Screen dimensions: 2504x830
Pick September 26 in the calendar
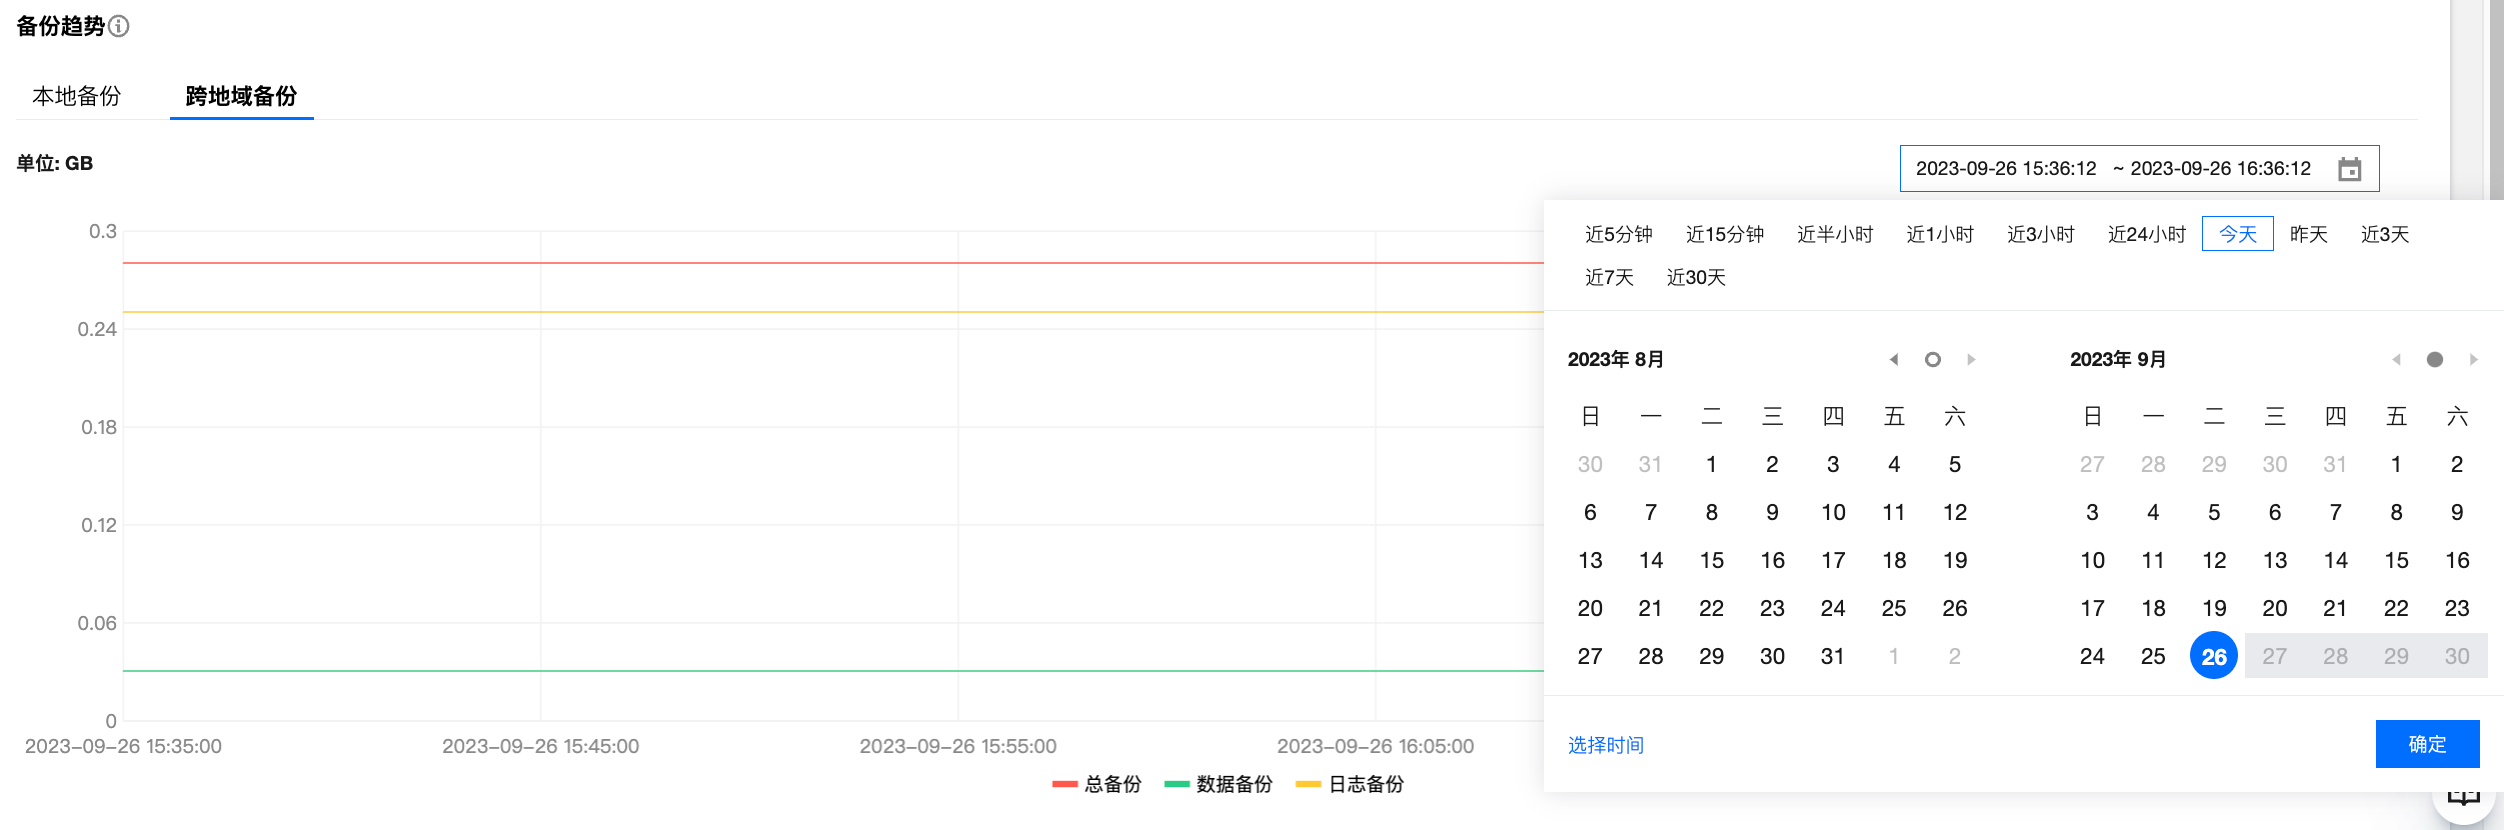(x=2214, y=656)
